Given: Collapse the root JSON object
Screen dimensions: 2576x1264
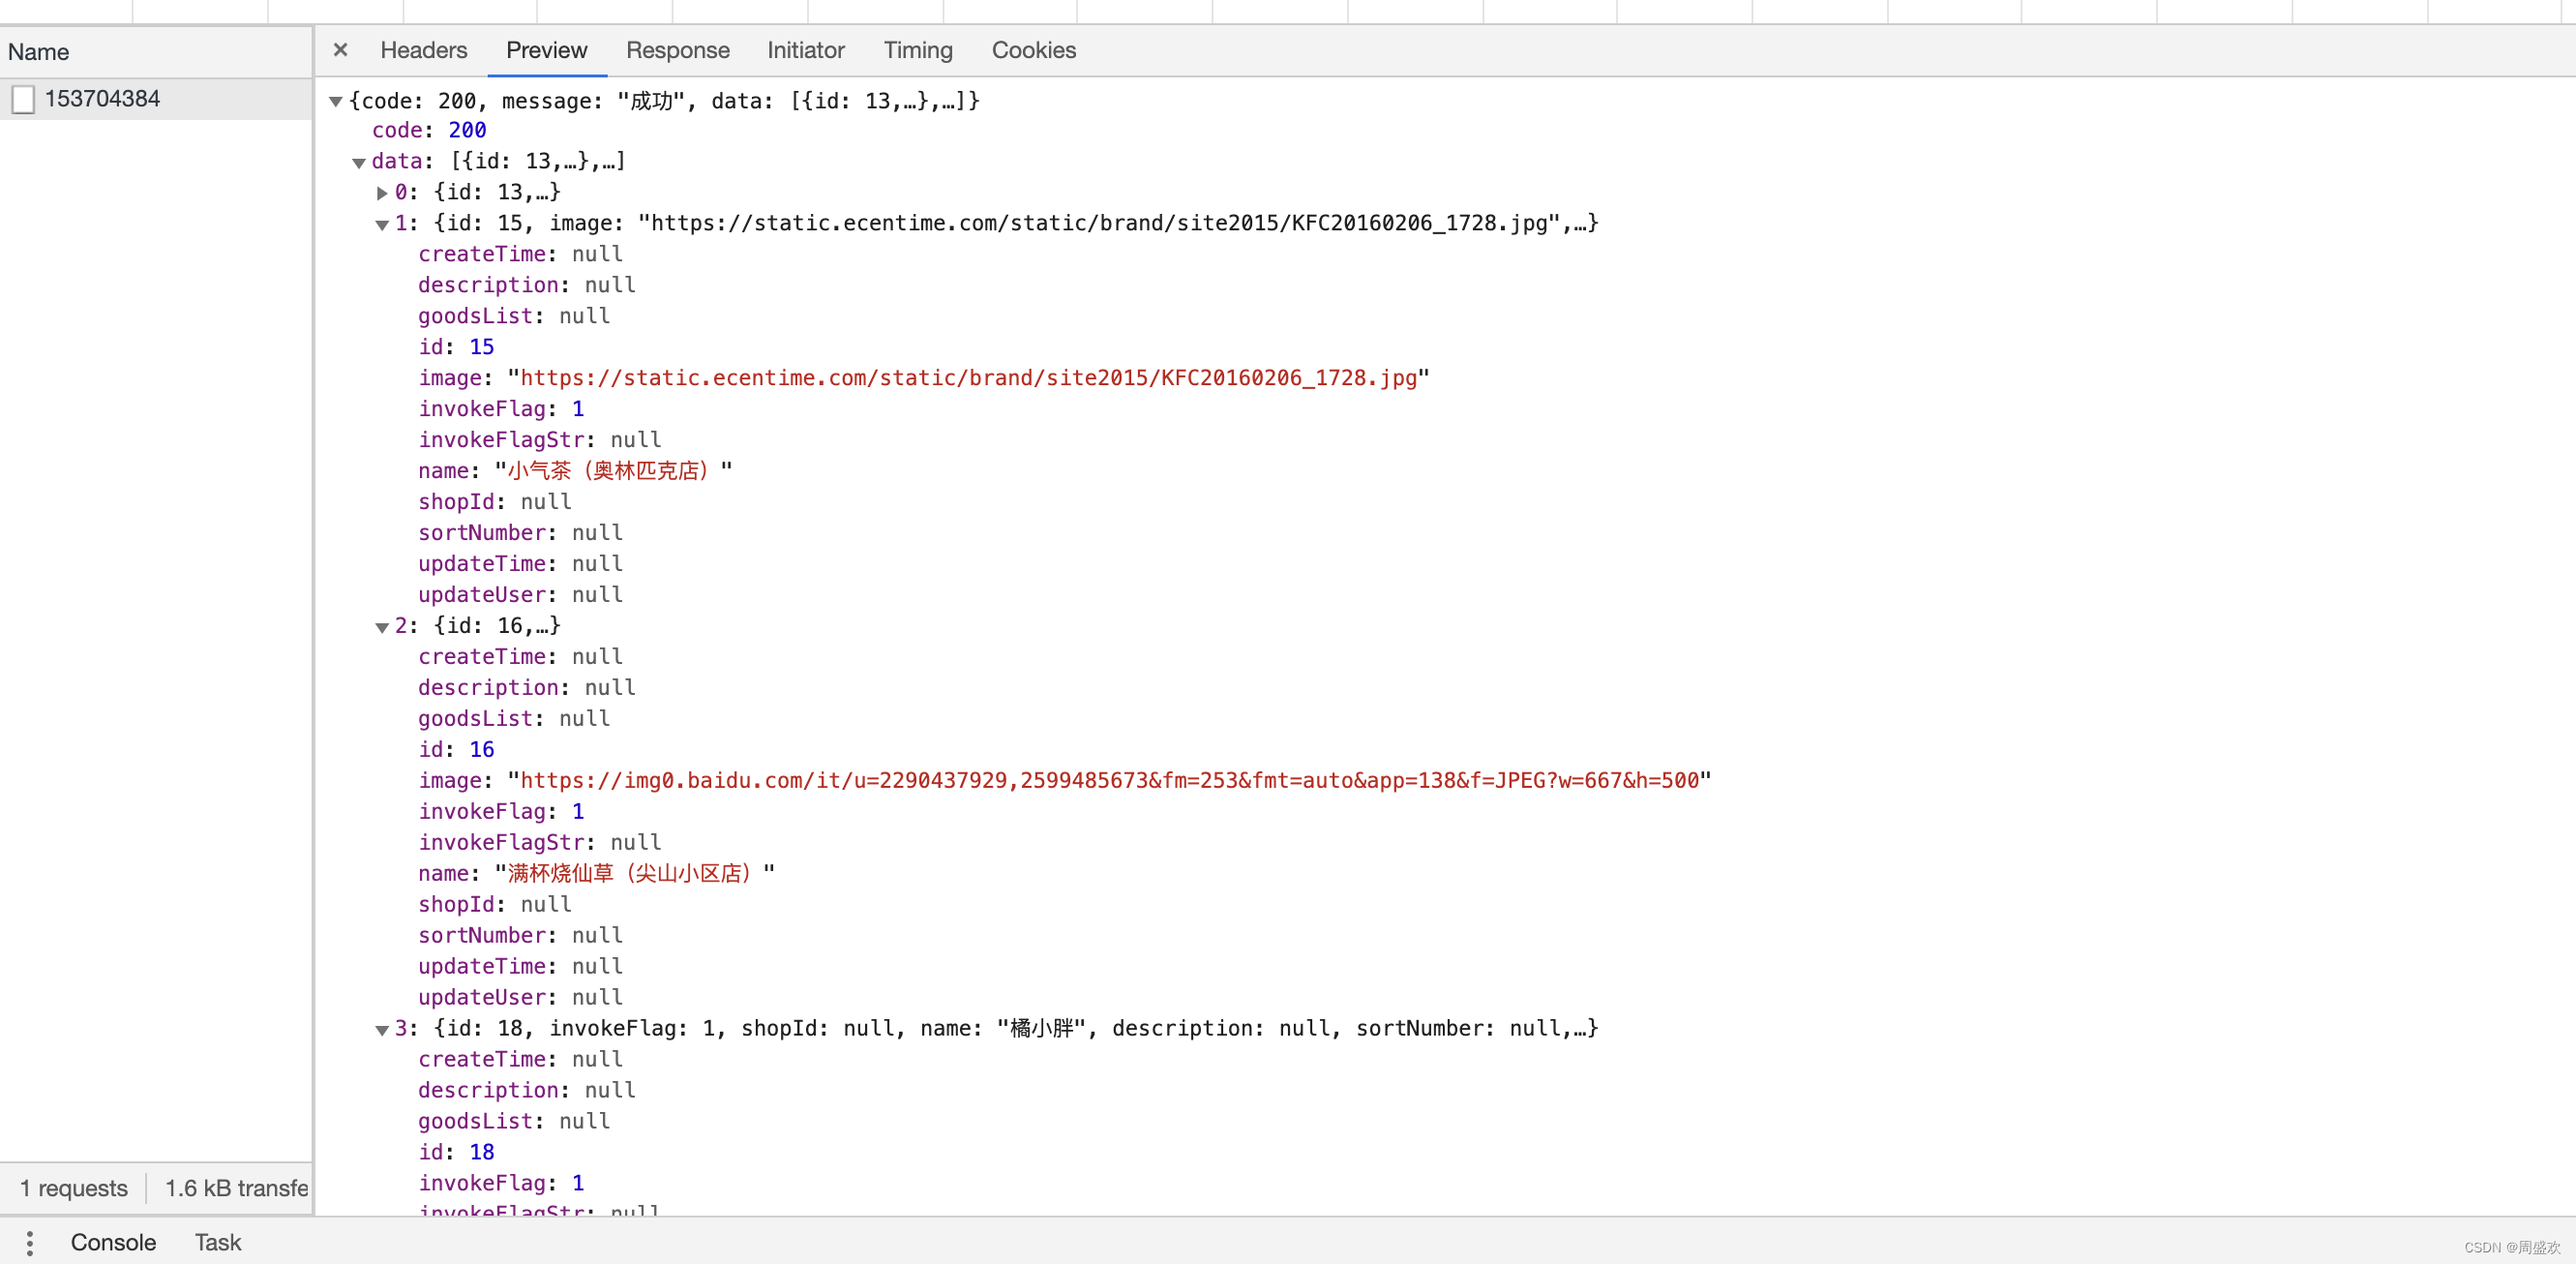Looking at the screenshot, I should coord(336,101).
